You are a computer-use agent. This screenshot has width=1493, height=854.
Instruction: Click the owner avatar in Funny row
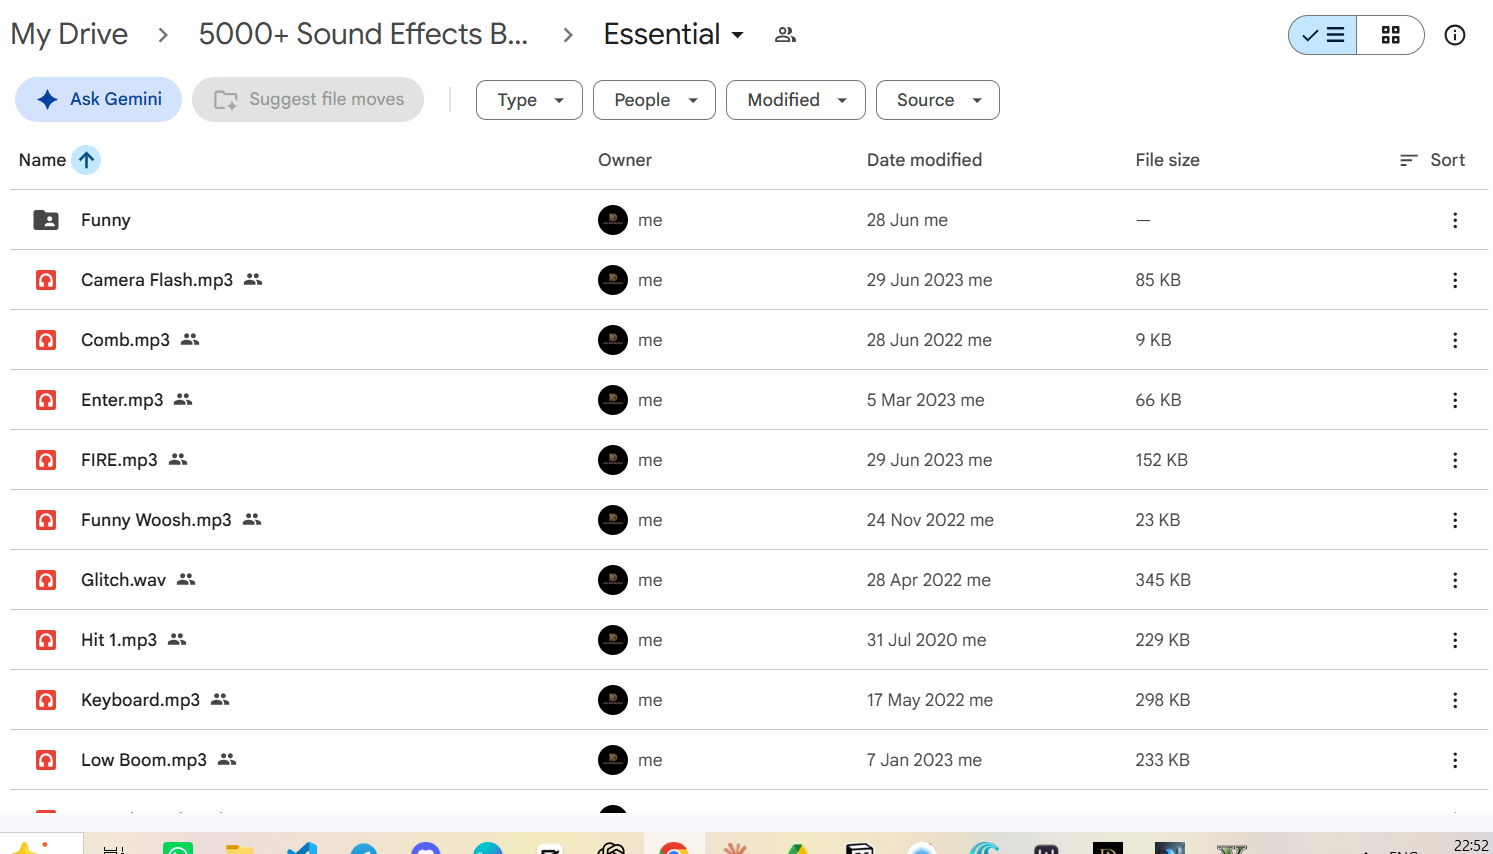point(613,220)
